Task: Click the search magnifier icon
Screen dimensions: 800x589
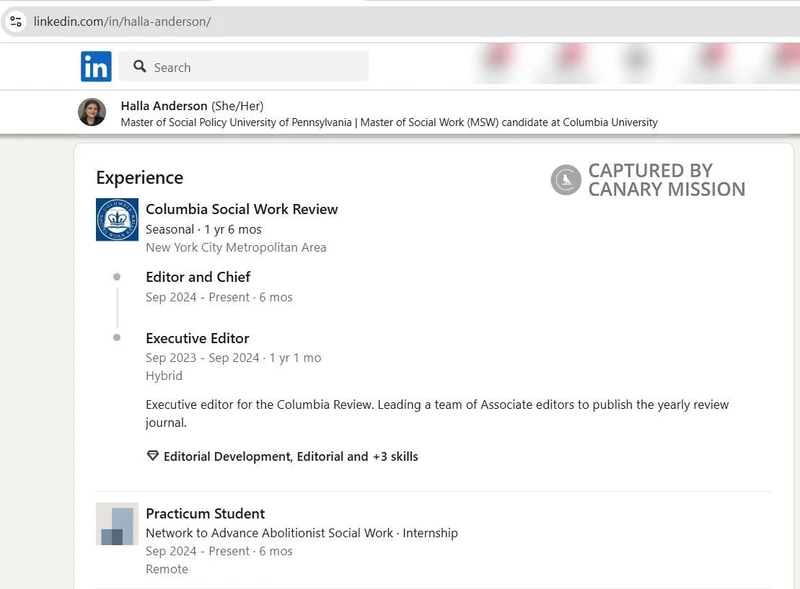Action: click(x=139, y=66)
